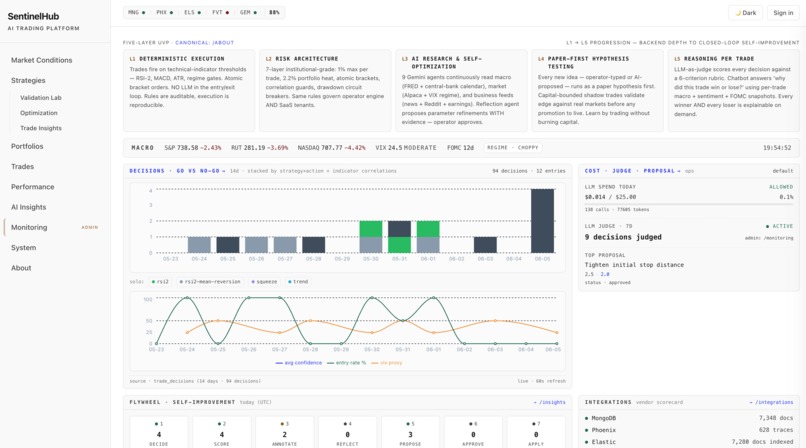Solo the squeeze strategy filter
This screenshot has height=448, width=806.
point(264,282)
